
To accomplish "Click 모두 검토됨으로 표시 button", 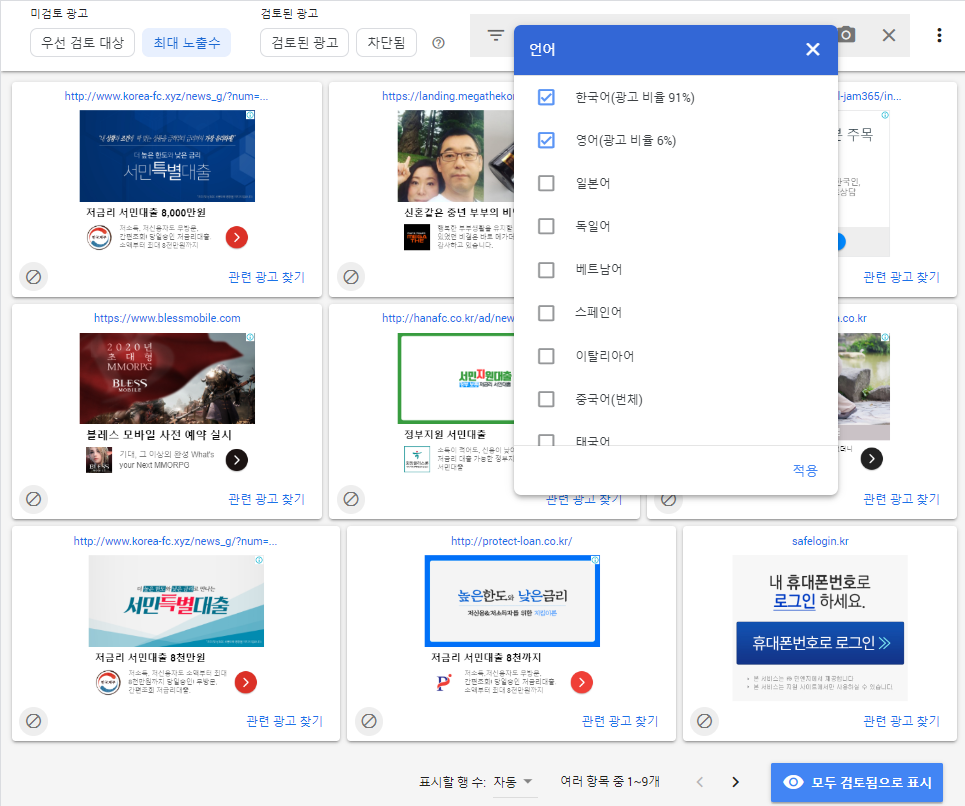I will (x=857, y=782).
